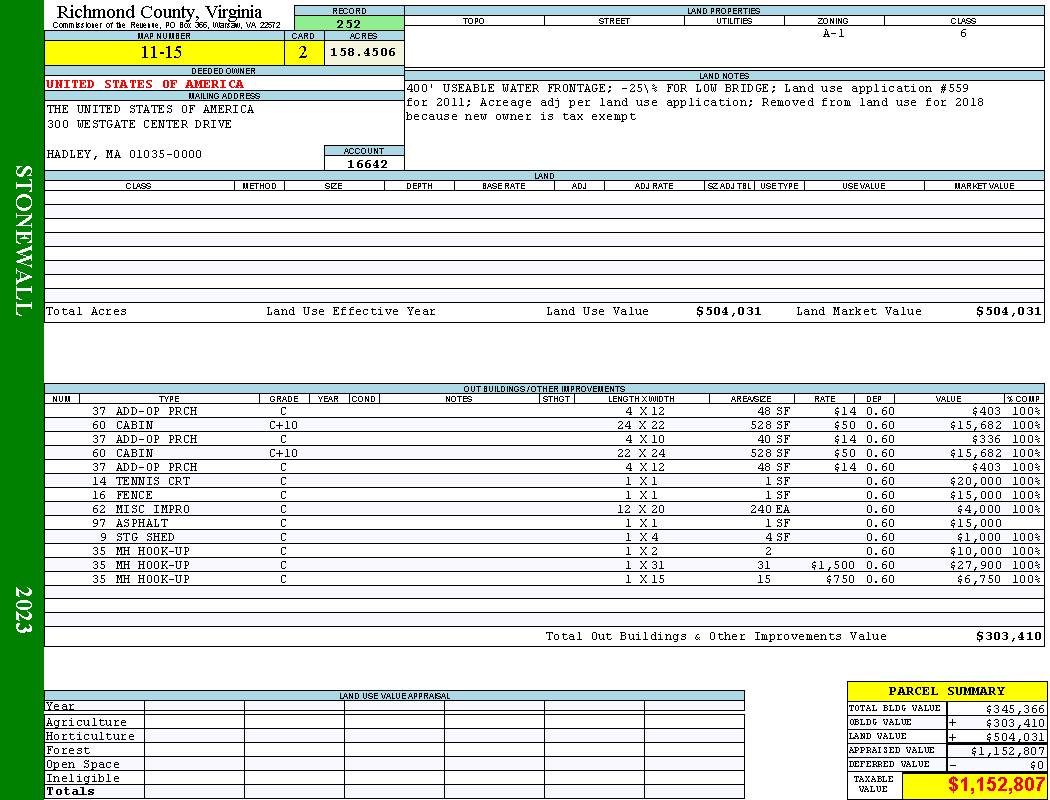Click the Richmond County, Virginia title
Screen dimensions: 1050x800
pyautogui.click(x=159, y=12)
